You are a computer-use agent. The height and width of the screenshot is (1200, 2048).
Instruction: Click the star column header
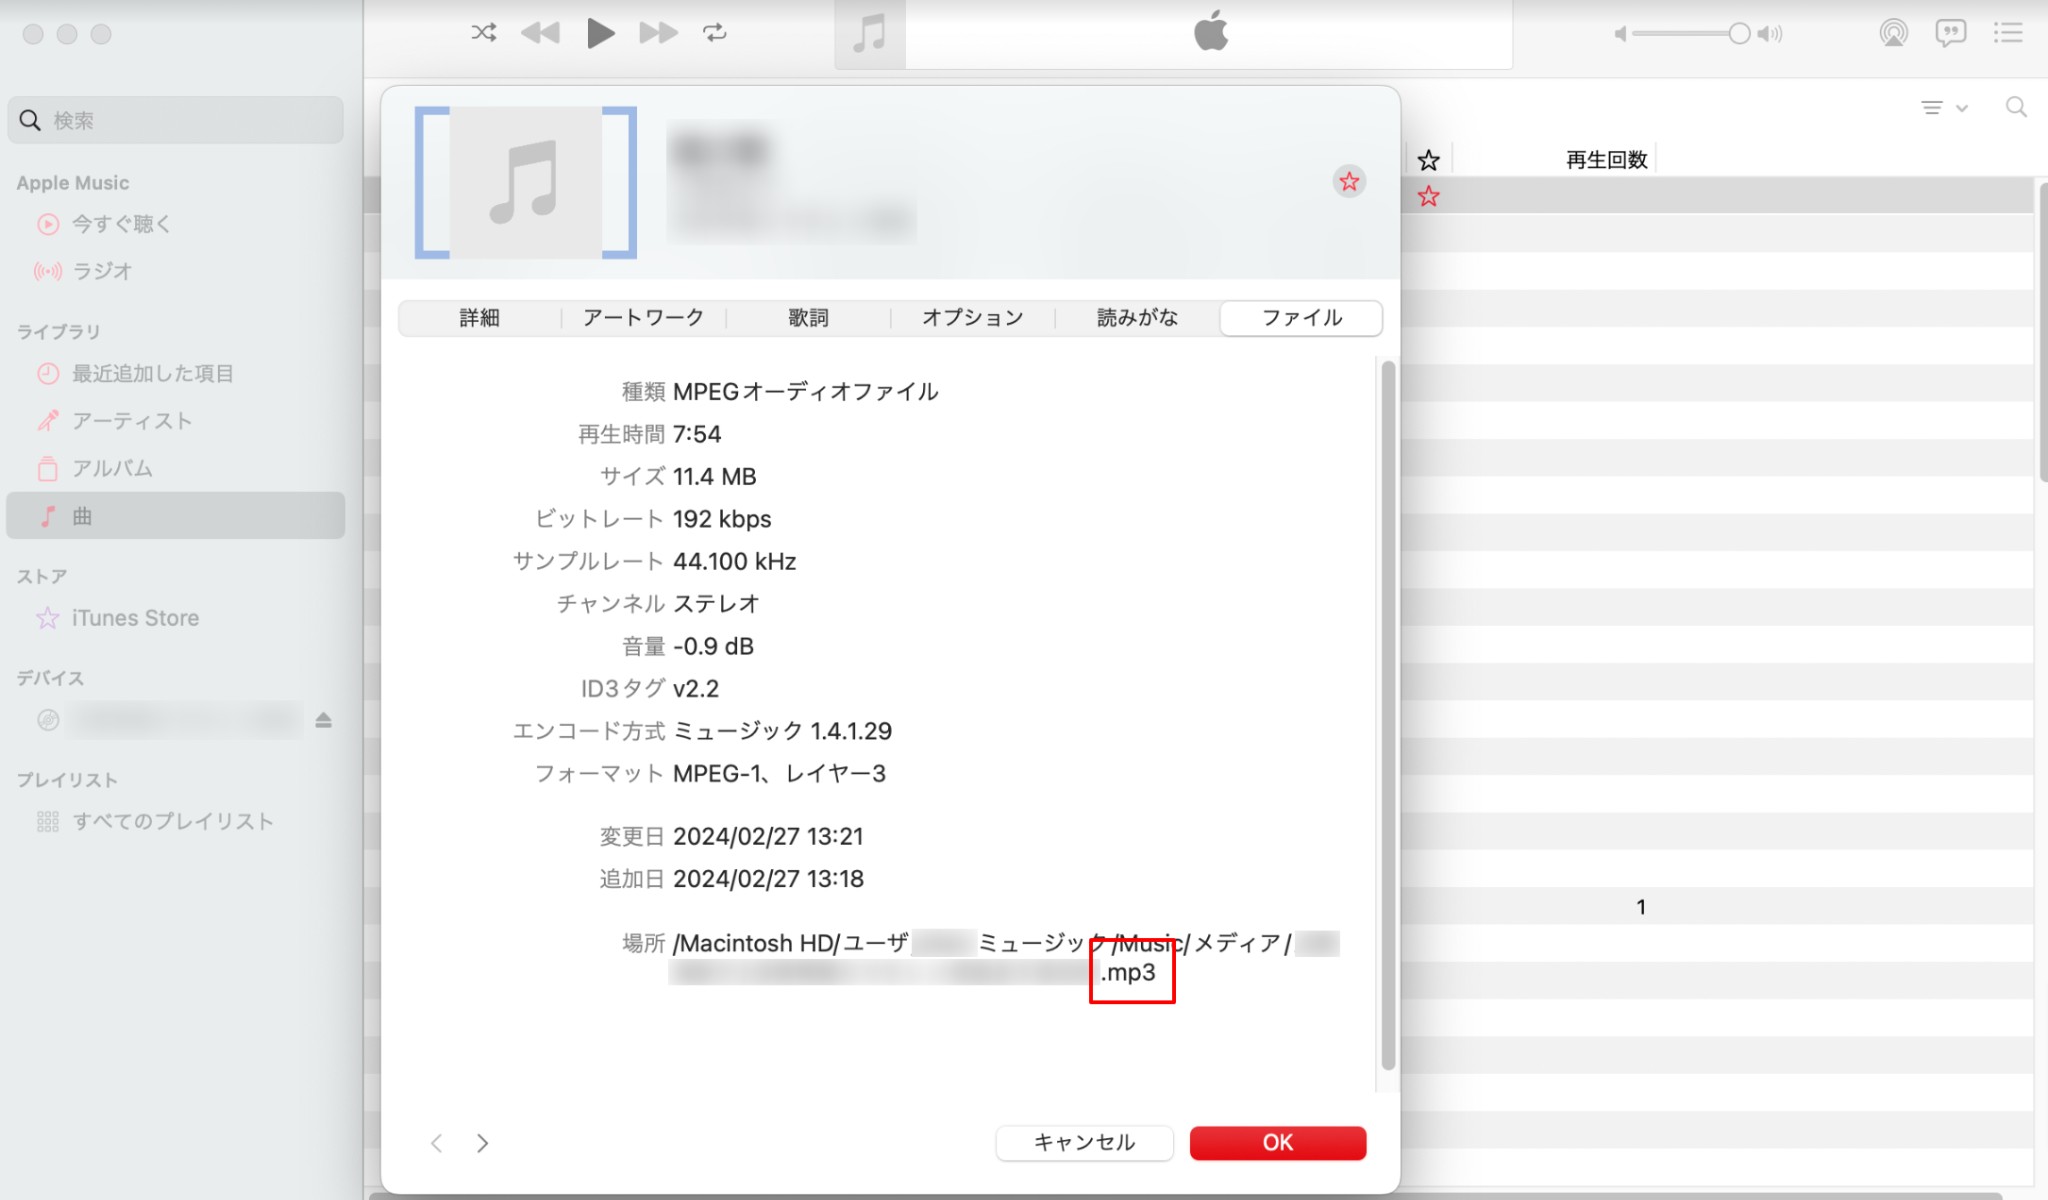(1429, 160)
